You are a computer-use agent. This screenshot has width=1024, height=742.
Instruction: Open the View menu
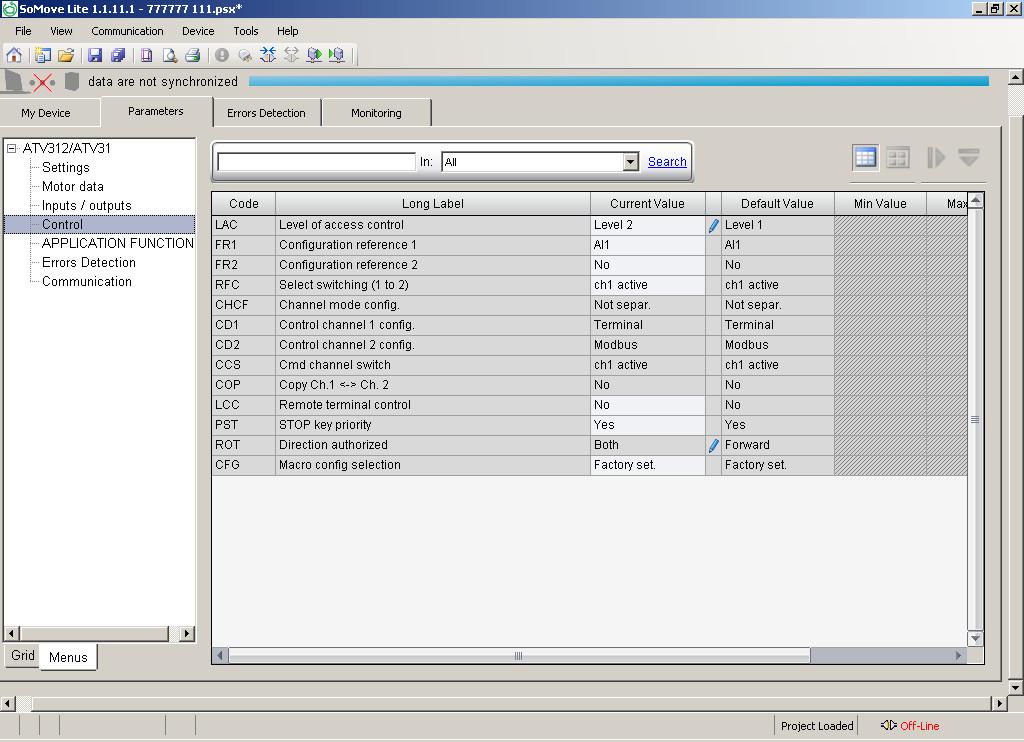click(61, 31)
